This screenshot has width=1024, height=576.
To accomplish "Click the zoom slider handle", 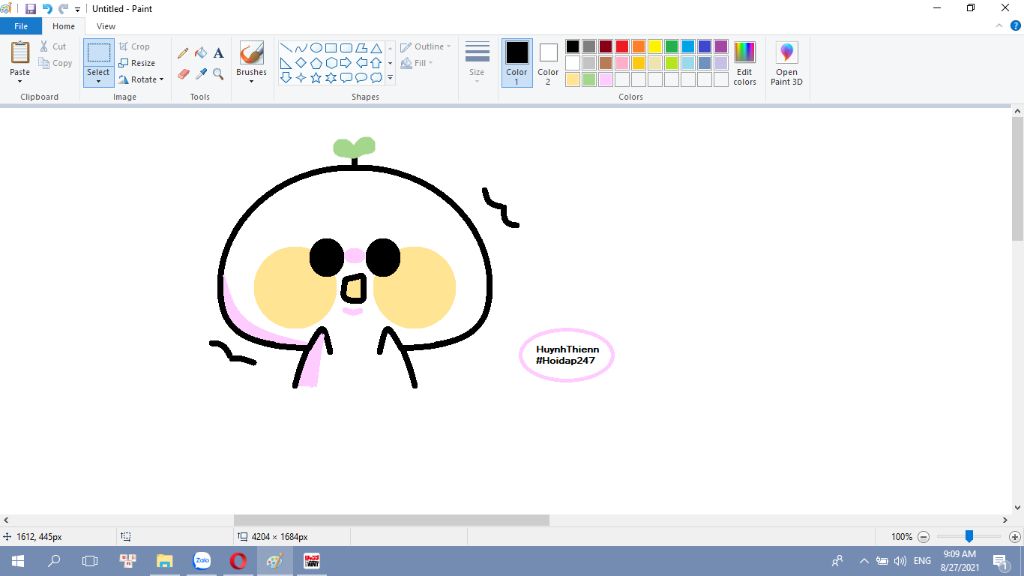I will 969,536.
